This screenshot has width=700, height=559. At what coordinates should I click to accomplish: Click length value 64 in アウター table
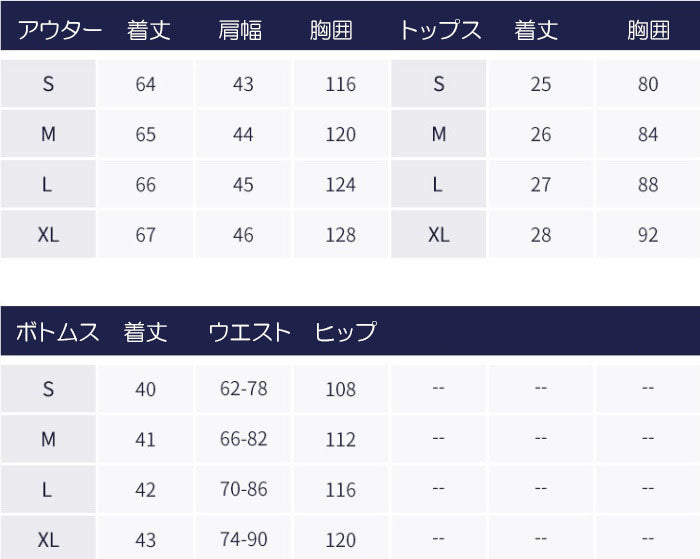(145, 84)
